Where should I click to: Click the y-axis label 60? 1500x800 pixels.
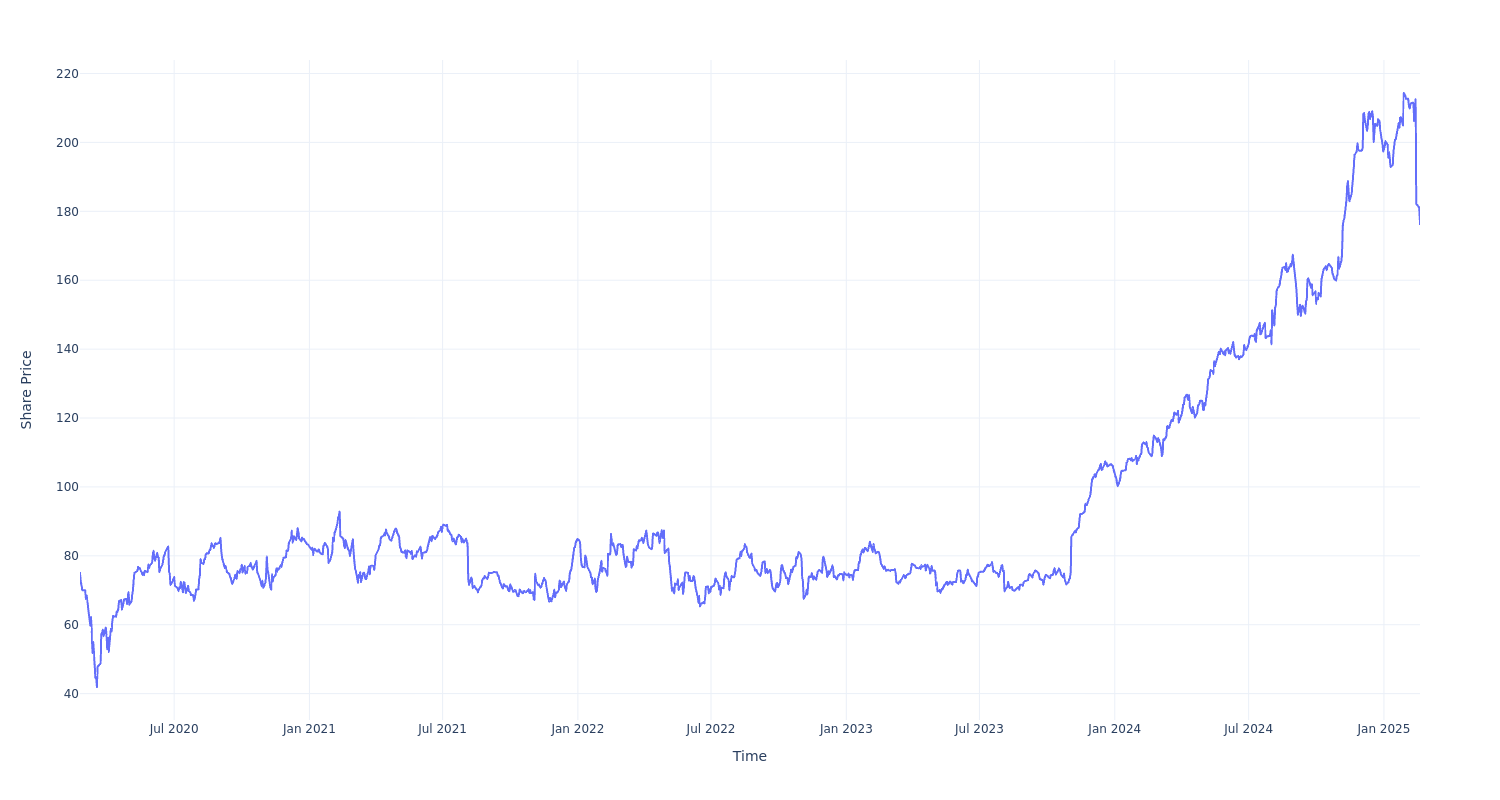(x=71, y=625)
